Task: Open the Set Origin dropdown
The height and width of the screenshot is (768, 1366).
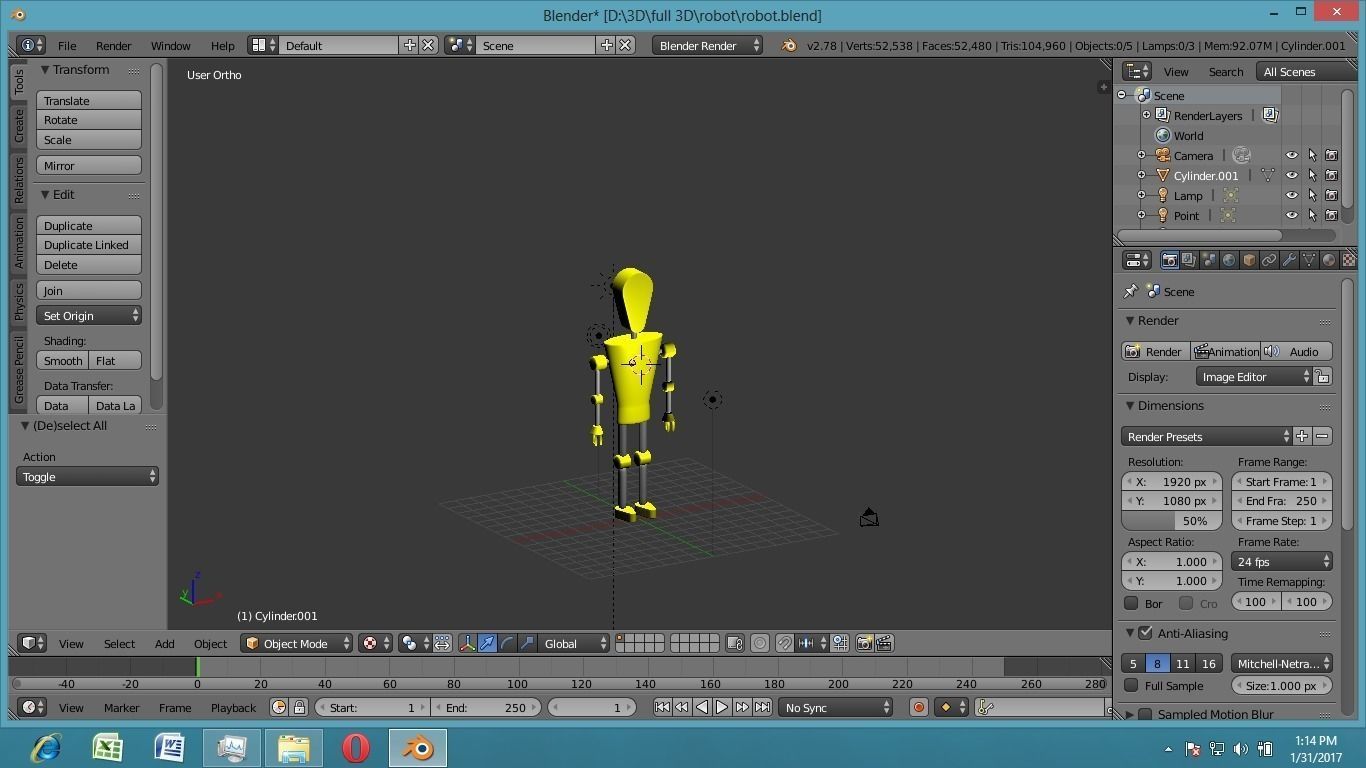Action: point(89,316)
